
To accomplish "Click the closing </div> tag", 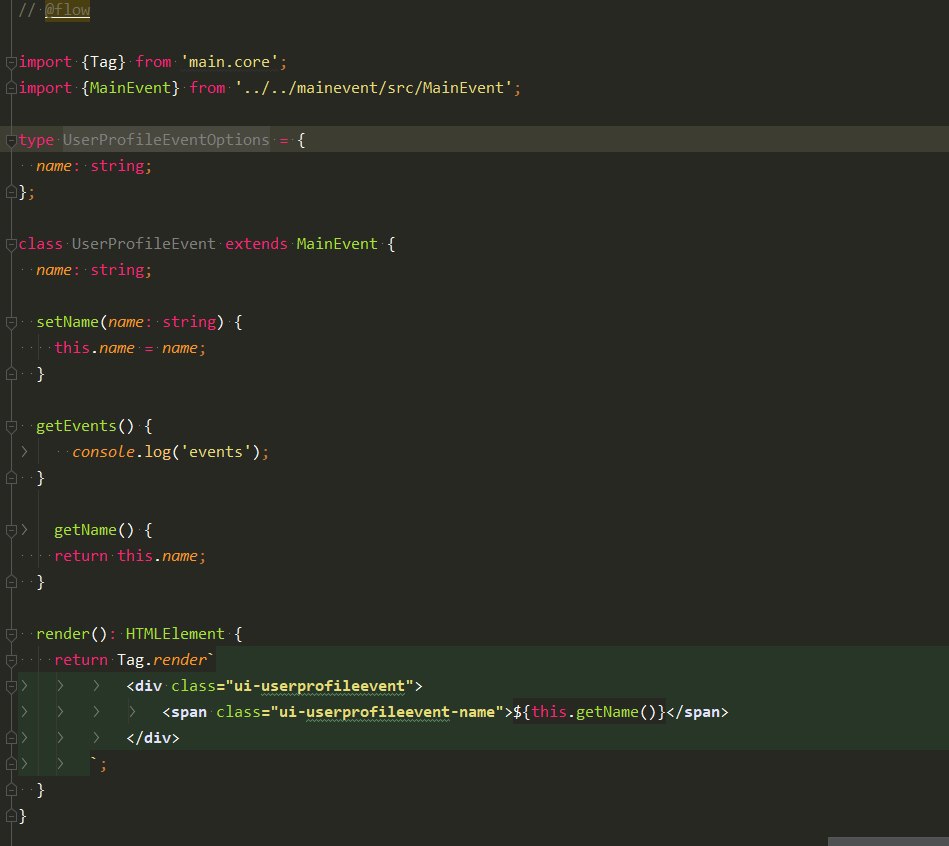I will click(x=153, y=738).
